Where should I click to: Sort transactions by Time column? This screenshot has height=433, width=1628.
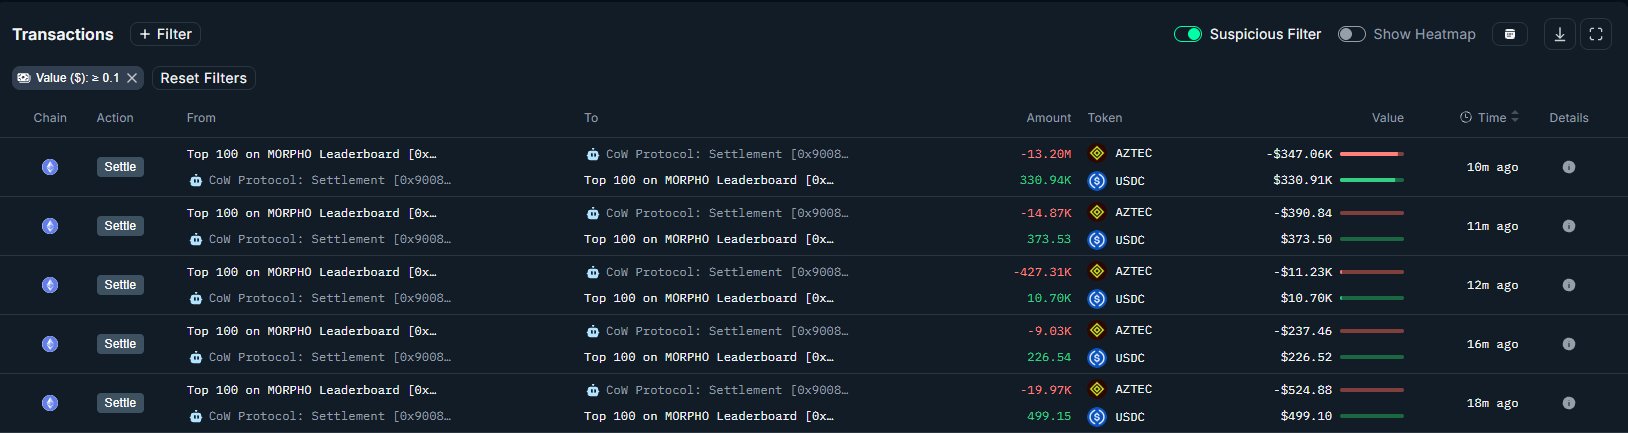pos(1490,118)
